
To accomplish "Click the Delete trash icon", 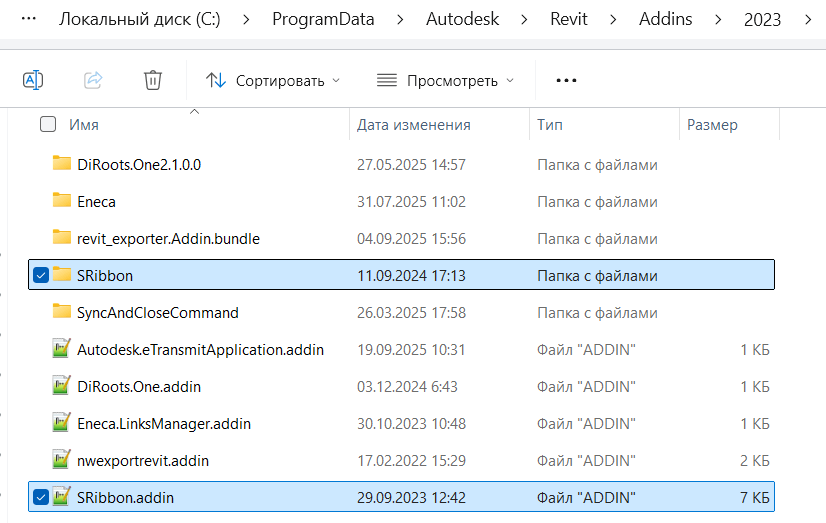I will pyautogui.click(x=153, y=81).
